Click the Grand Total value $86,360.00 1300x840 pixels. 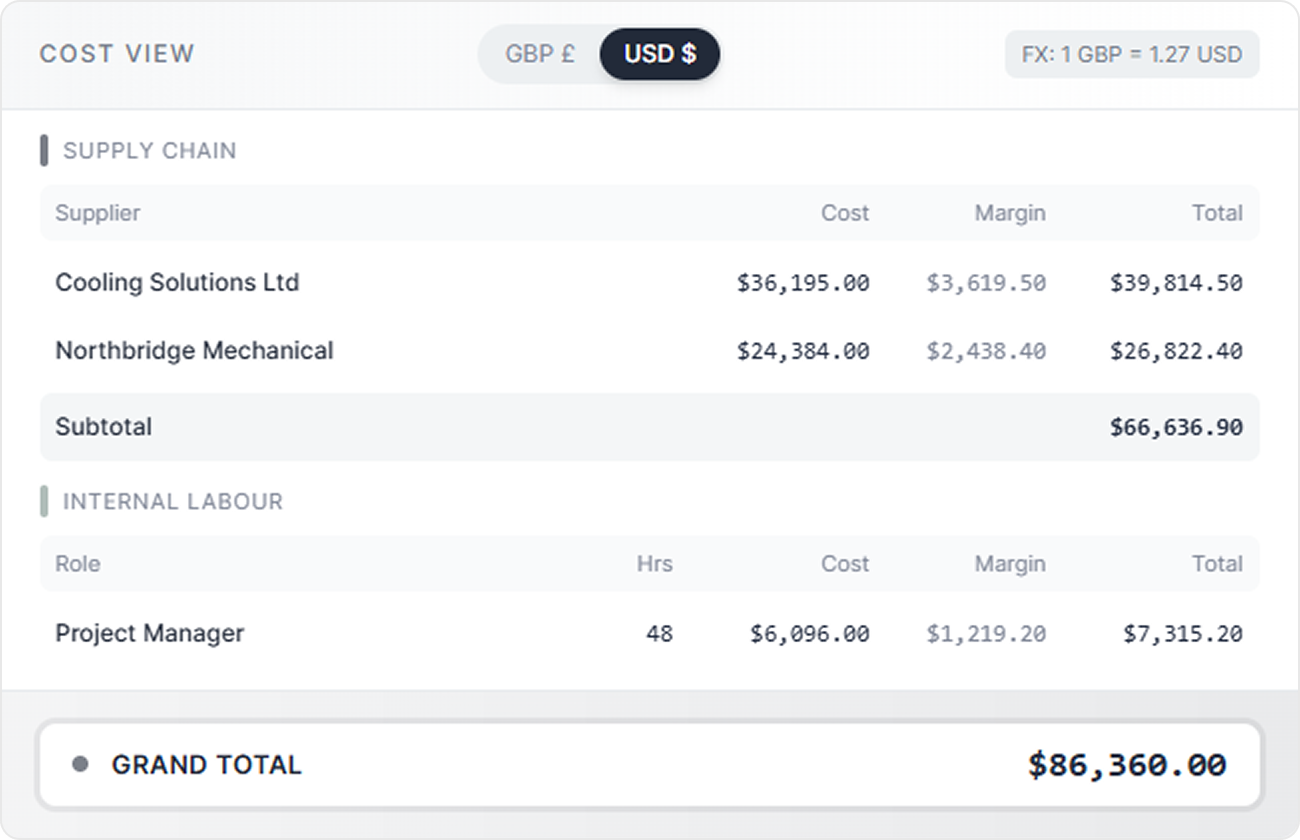[x=1127, y=765]
